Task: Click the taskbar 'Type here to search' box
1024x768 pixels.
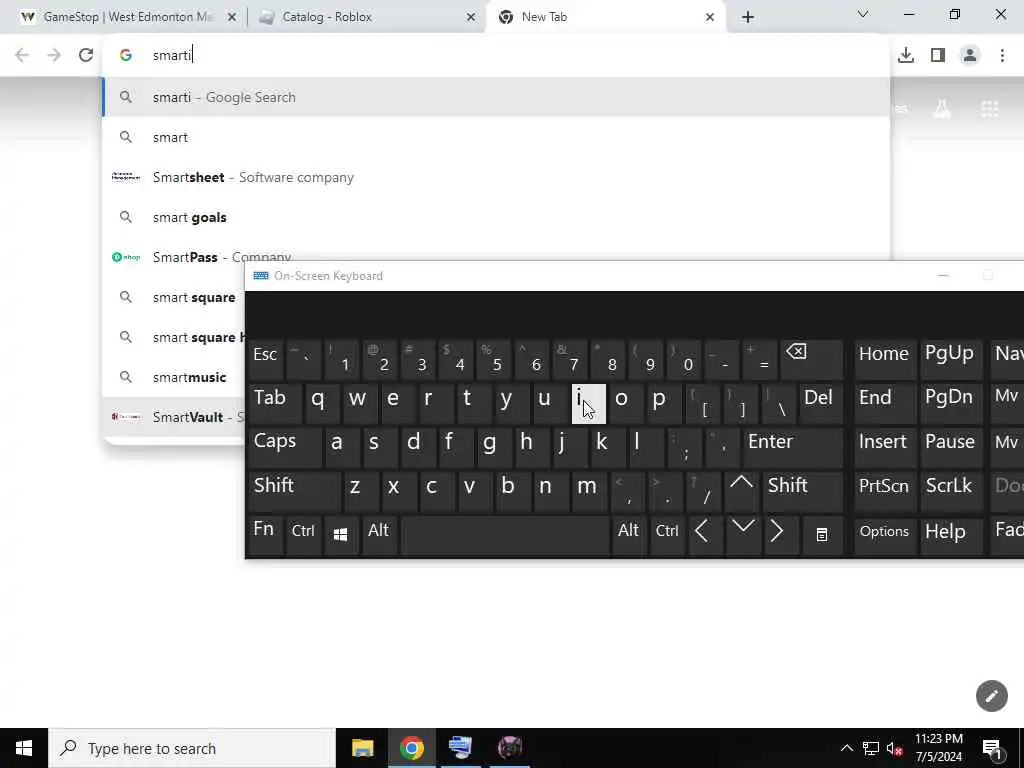Action: 192,748
